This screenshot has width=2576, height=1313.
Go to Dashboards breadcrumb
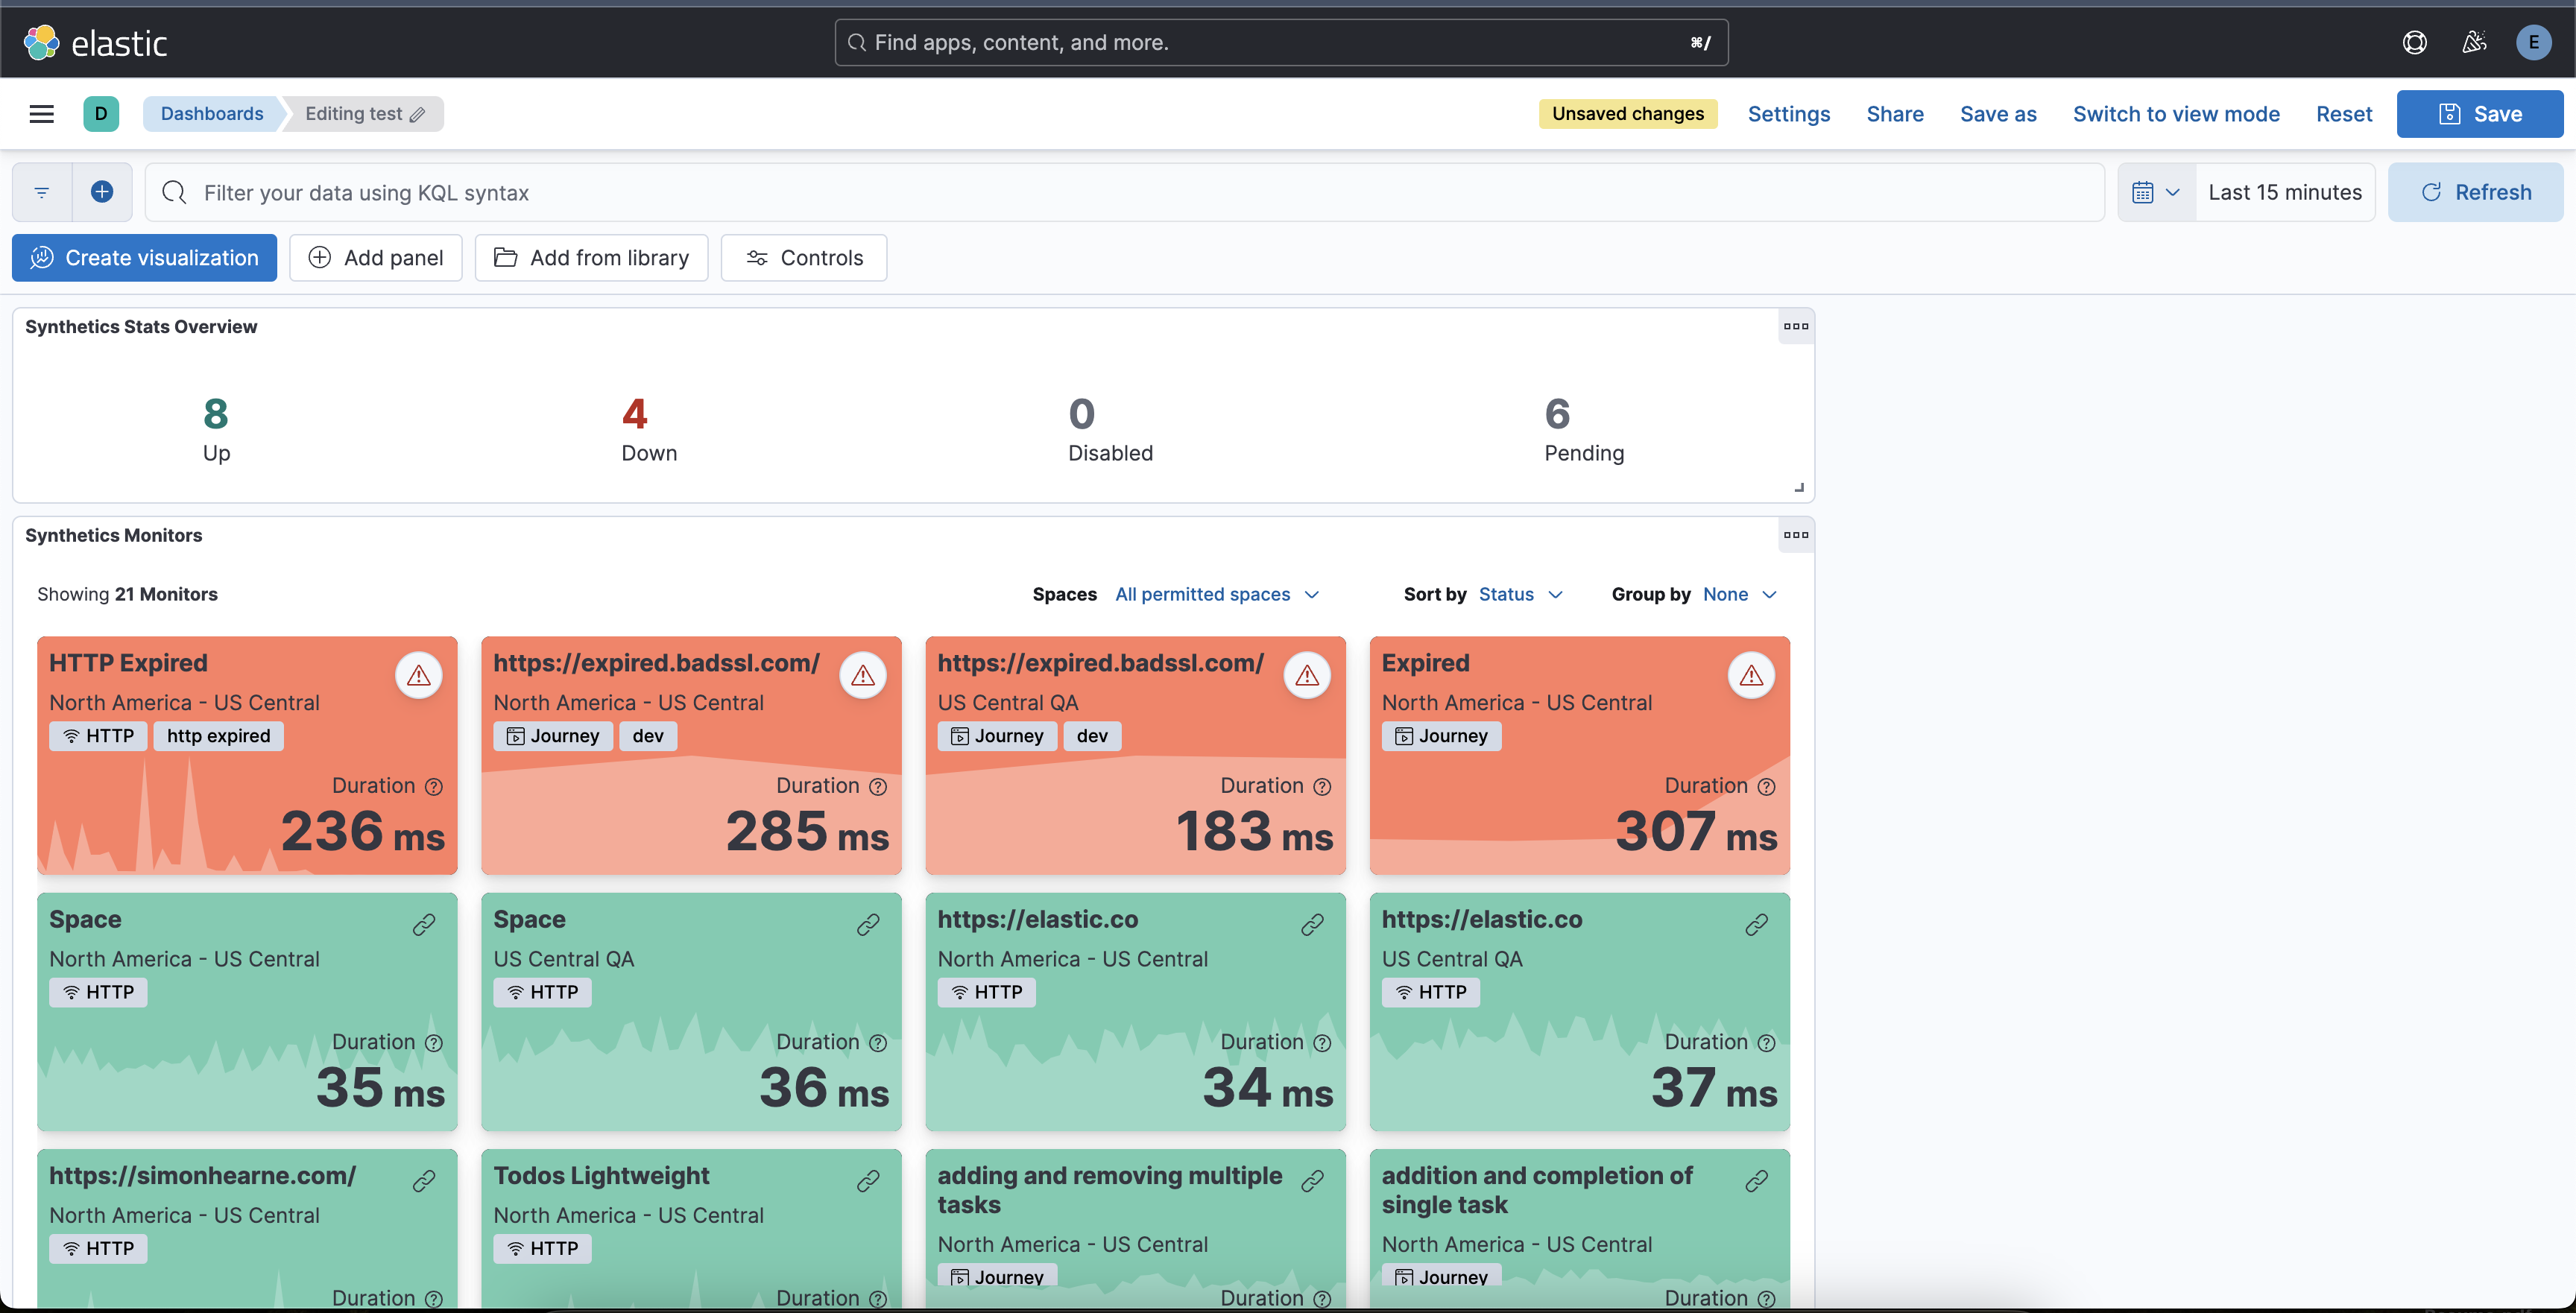click(x=212, y=114)
